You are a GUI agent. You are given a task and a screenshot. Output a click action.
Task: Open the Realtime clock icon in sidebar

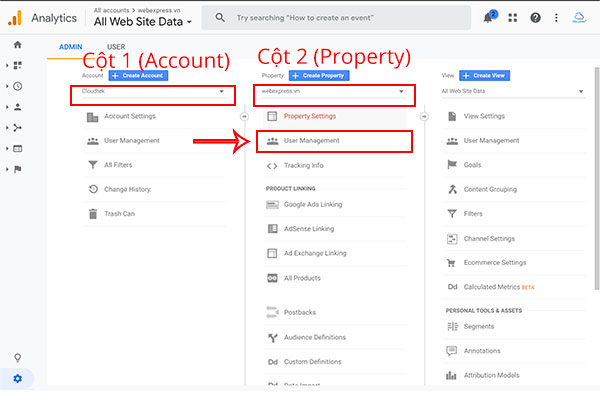[18, 86]
